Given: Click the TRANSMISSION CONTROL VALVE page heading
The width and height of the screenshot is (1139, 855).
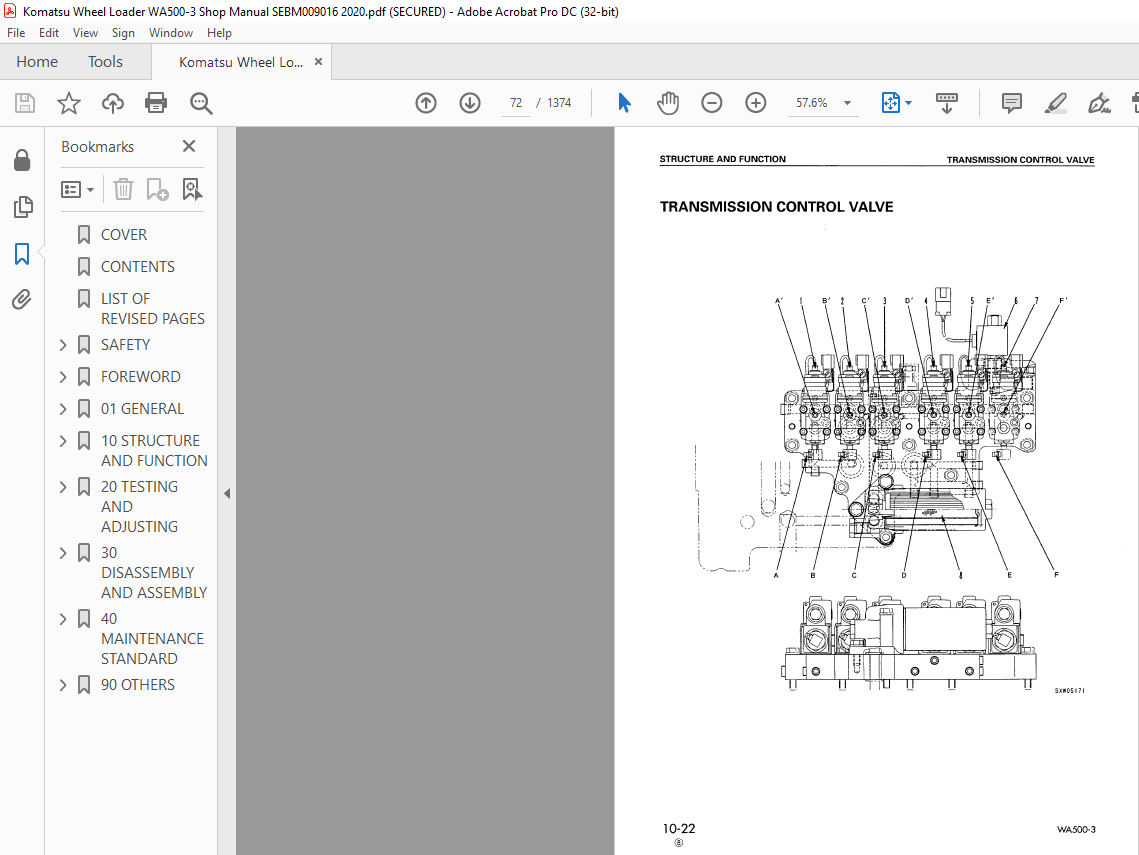Looking at the screenshot, I should coord(776,206).
